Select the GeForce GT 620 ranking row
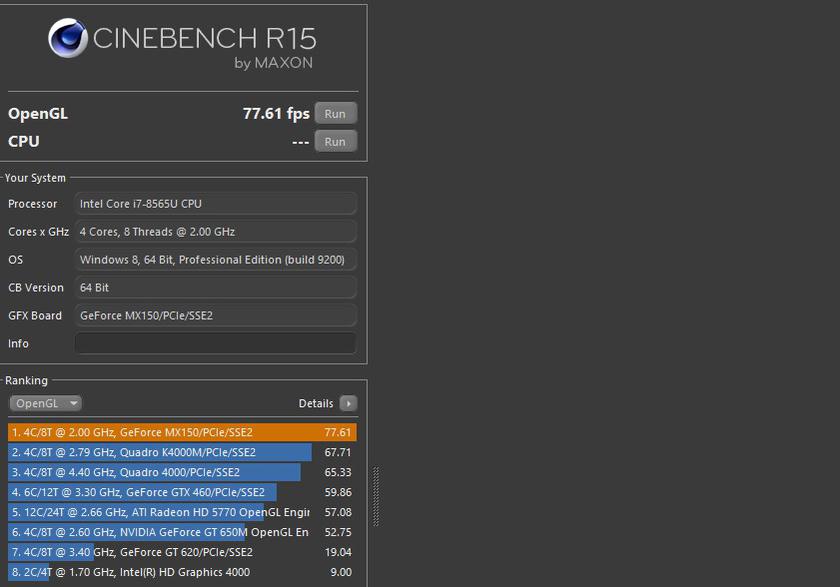Viewport: 840px width, 587px height. [x=182, y=552]
